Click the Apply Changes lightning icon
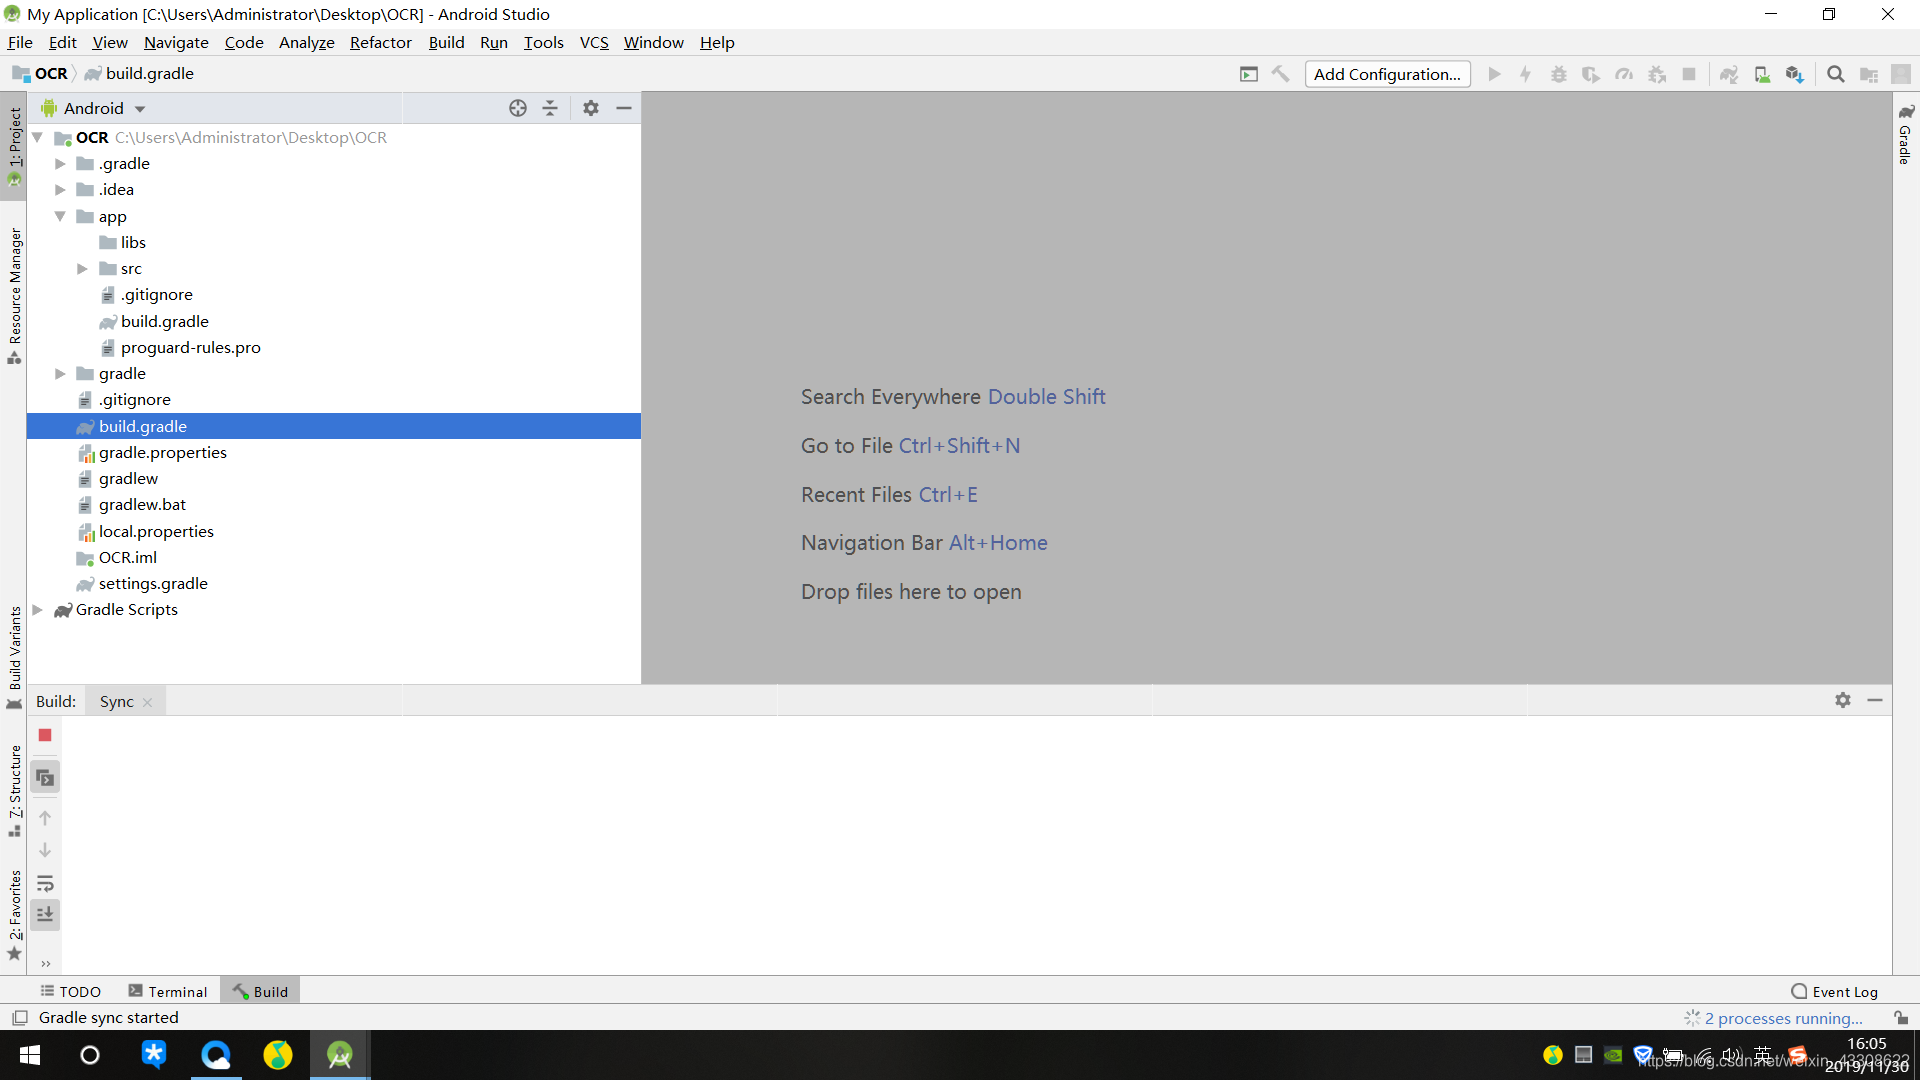The height and width of the screenshot is (1080, 1920). tap(1526, 74)
